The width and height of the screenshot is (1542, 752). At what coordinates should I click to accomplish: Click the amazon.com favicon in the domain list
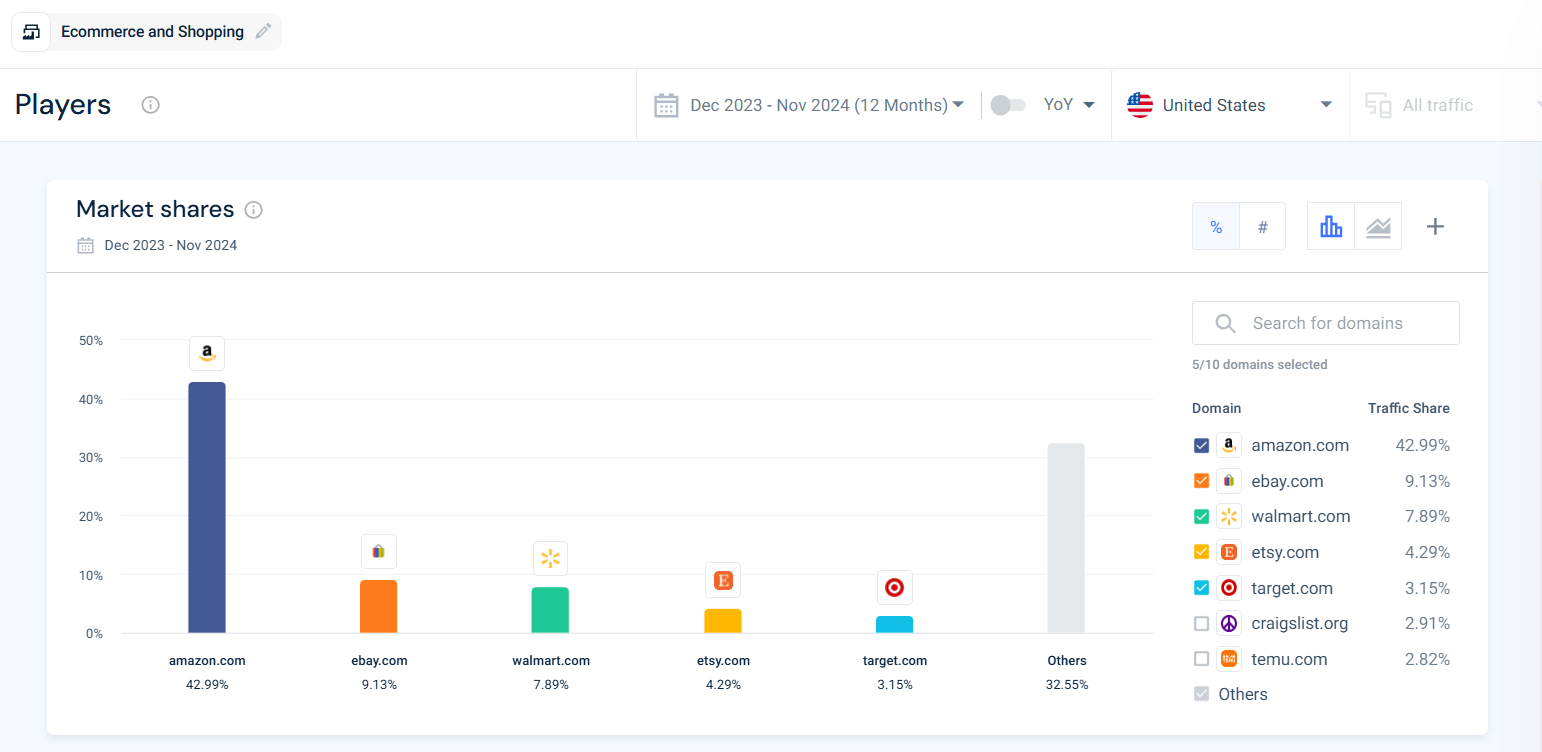tap(1229, 445)
